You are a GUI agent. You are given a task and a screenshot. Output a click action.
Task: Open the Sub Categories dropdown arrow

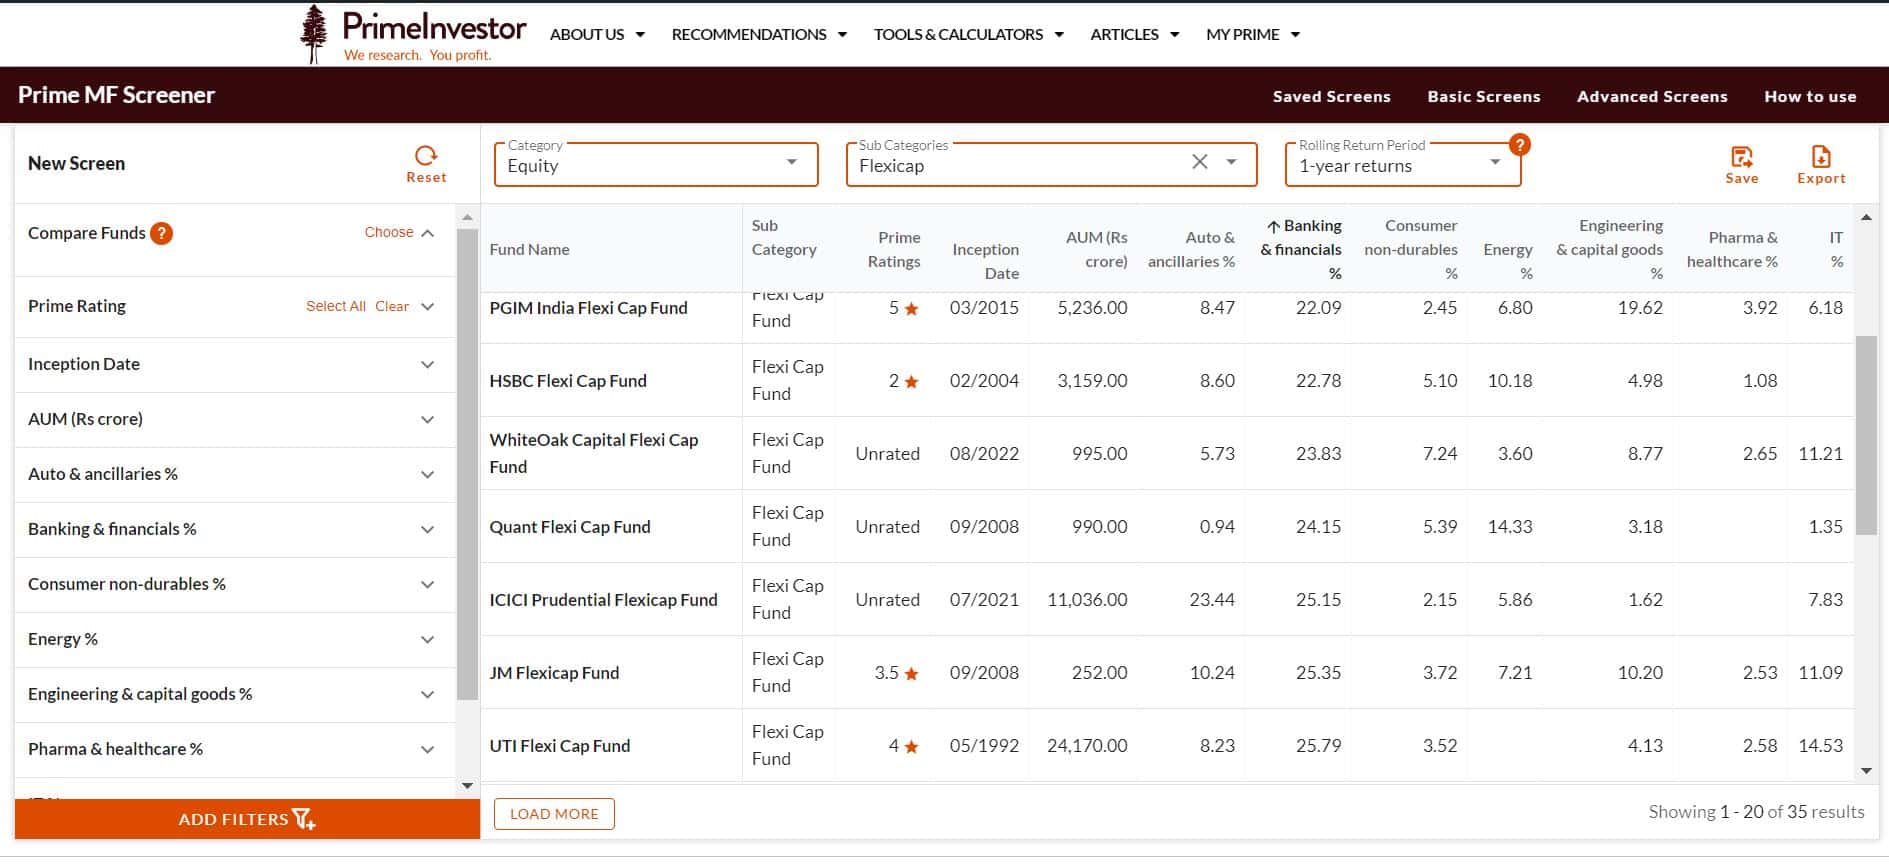[x=1232, y=162]
